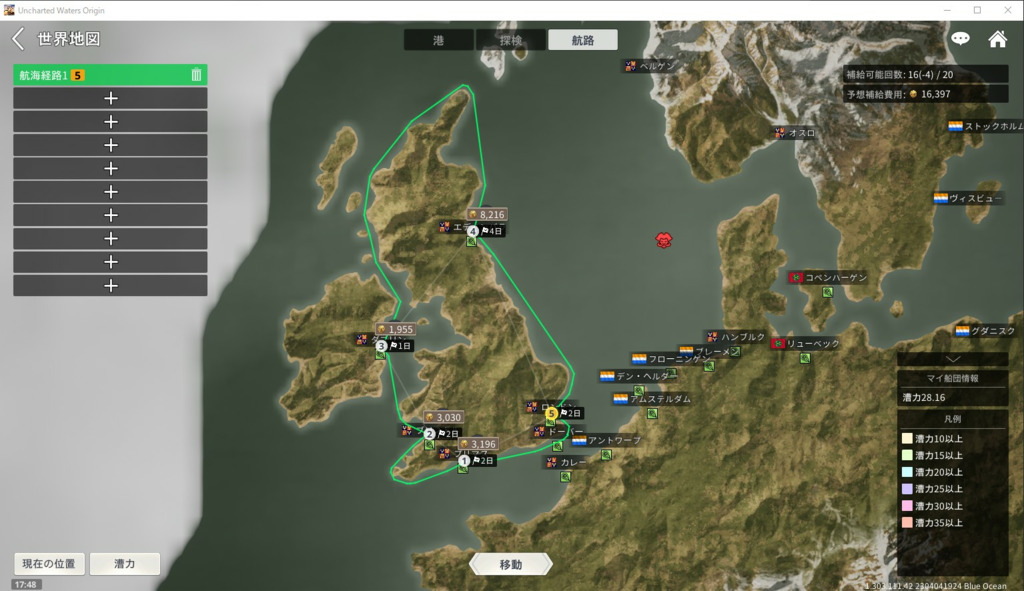This screenshot has width=1024, height=591.
Task: Click the flag icon beside カレー
Action: (x=552, y=462)
